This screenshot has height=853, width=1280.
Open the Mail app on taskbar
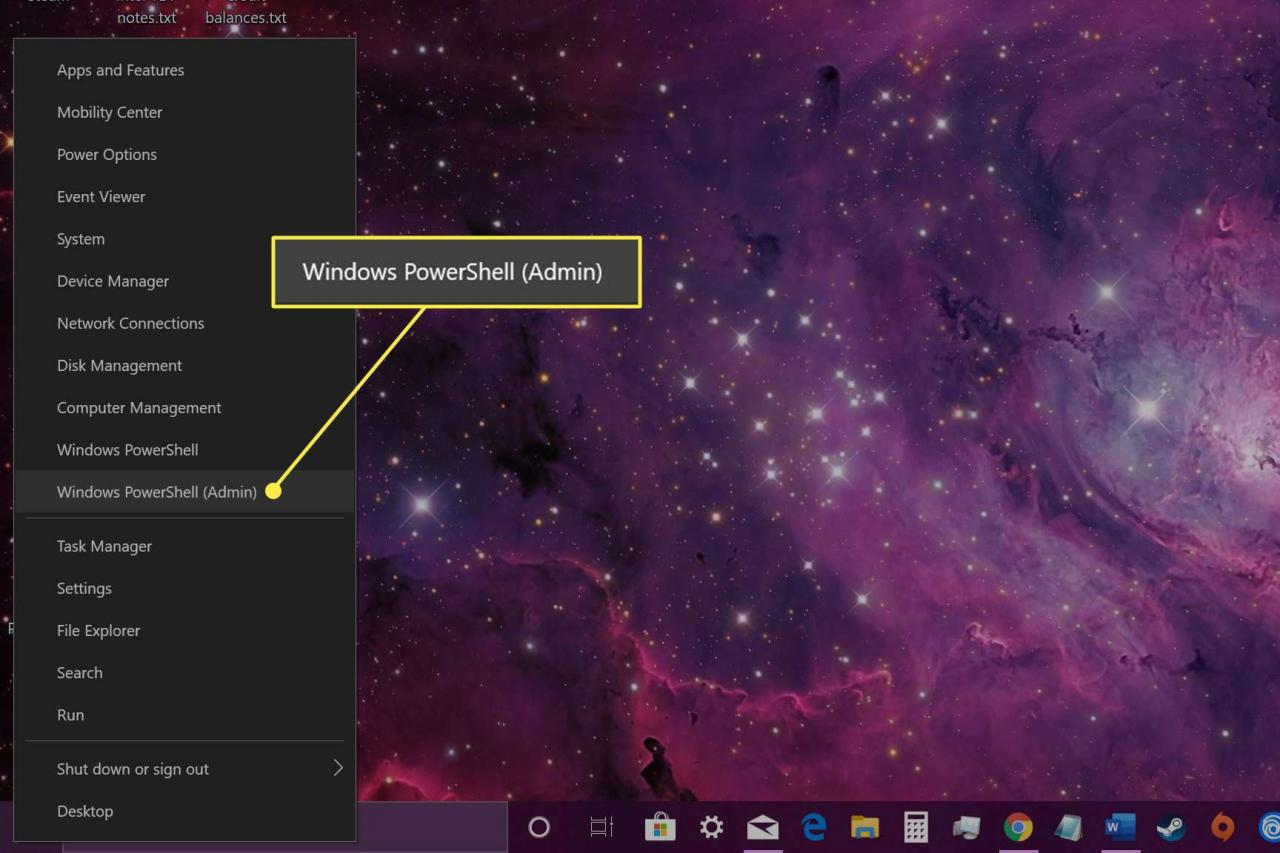pos(762,827)
